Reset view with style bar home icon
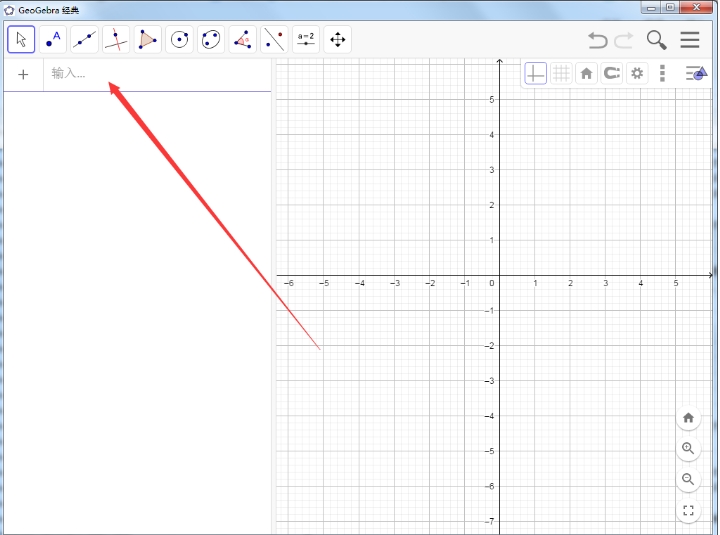 pyautogui.click(x=586, y=73)
